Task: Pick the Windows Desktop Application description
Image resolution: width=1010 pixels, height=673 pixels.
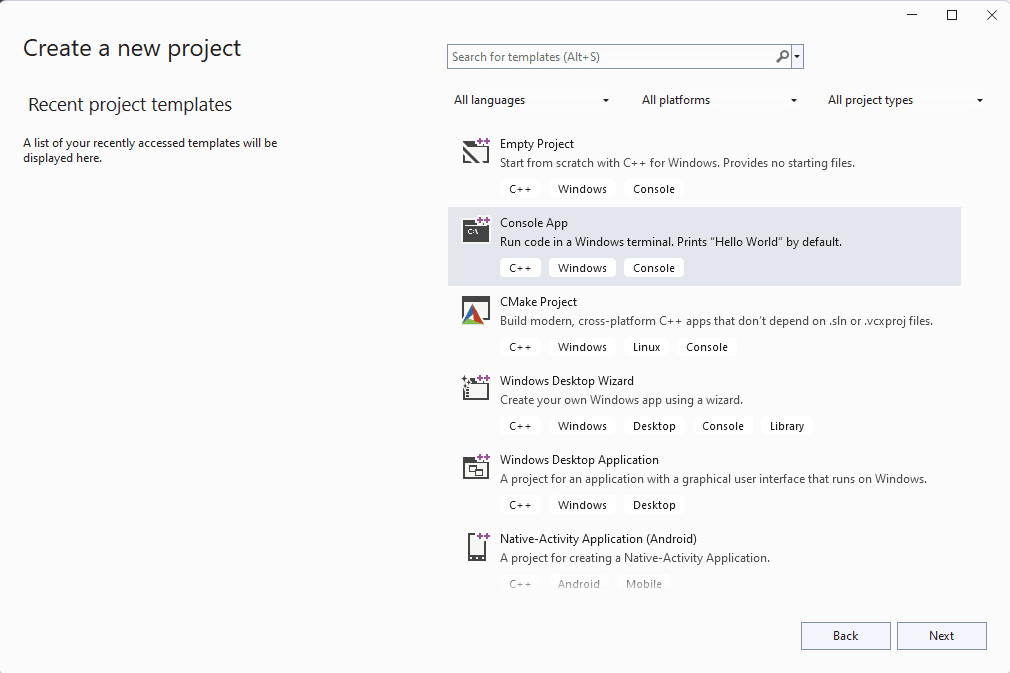Action: pos(712,479)
